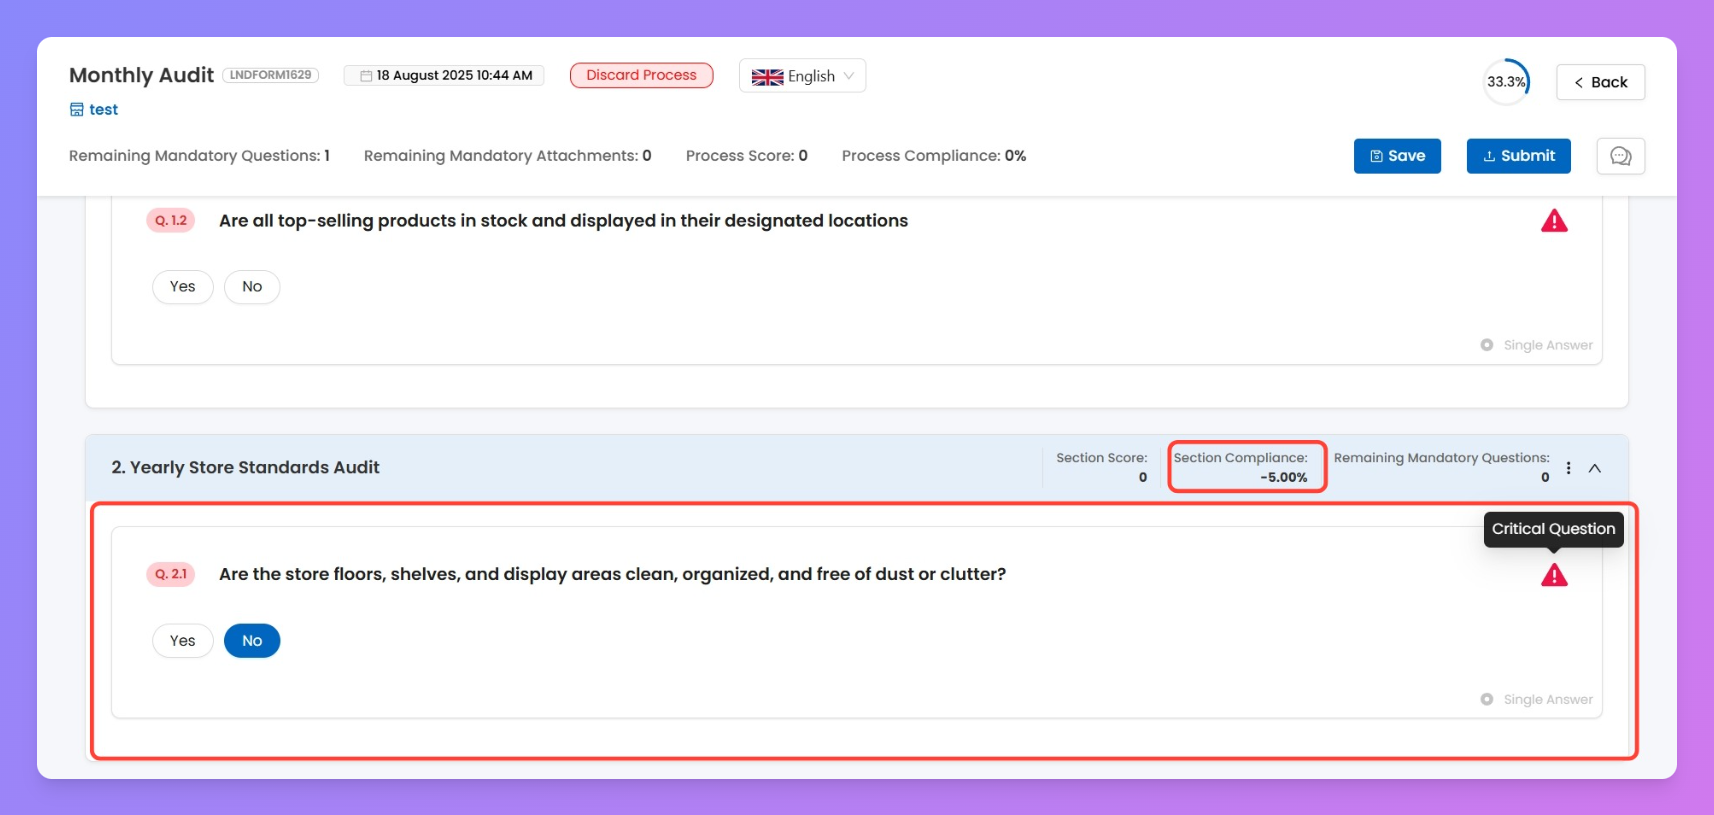Image resolution: width=1714 pixels, height=815 pixels.
Task: Click Single Answer label under Q. 2.1
Action: point(1548,699)
